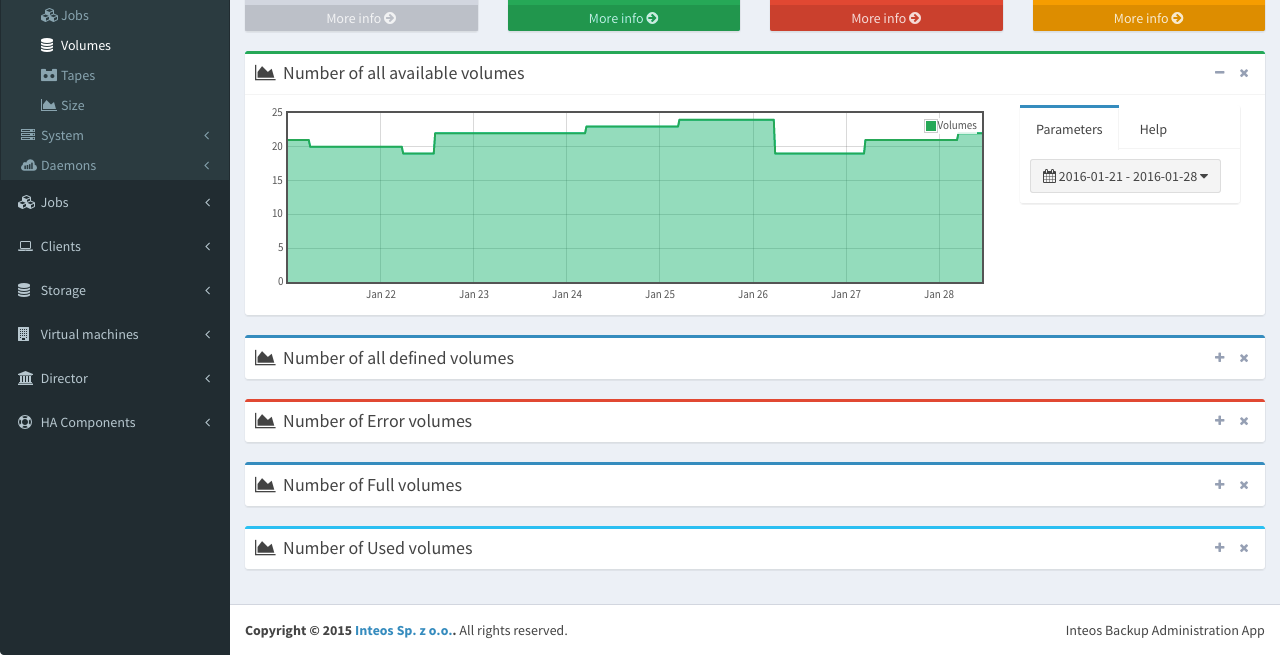Open the Inteos Sp. z o.o. link

[x=404, y=631]
